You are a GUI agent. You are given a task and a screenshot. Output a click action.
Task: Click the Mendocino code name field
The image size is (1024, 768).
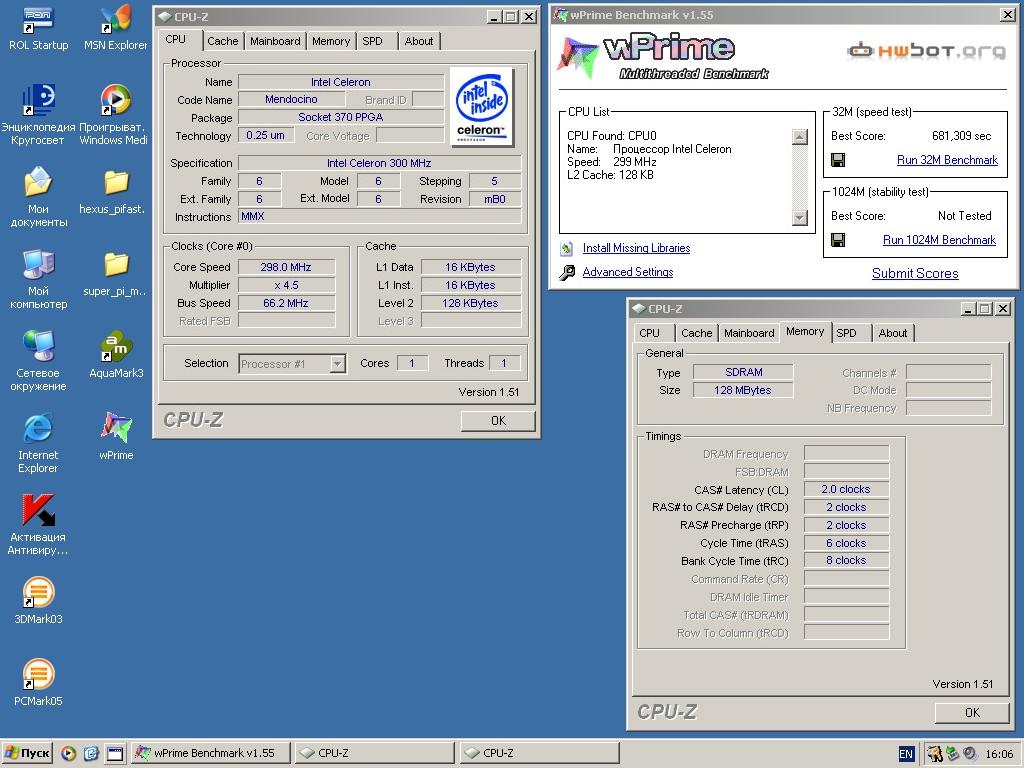tap(292, 99)
